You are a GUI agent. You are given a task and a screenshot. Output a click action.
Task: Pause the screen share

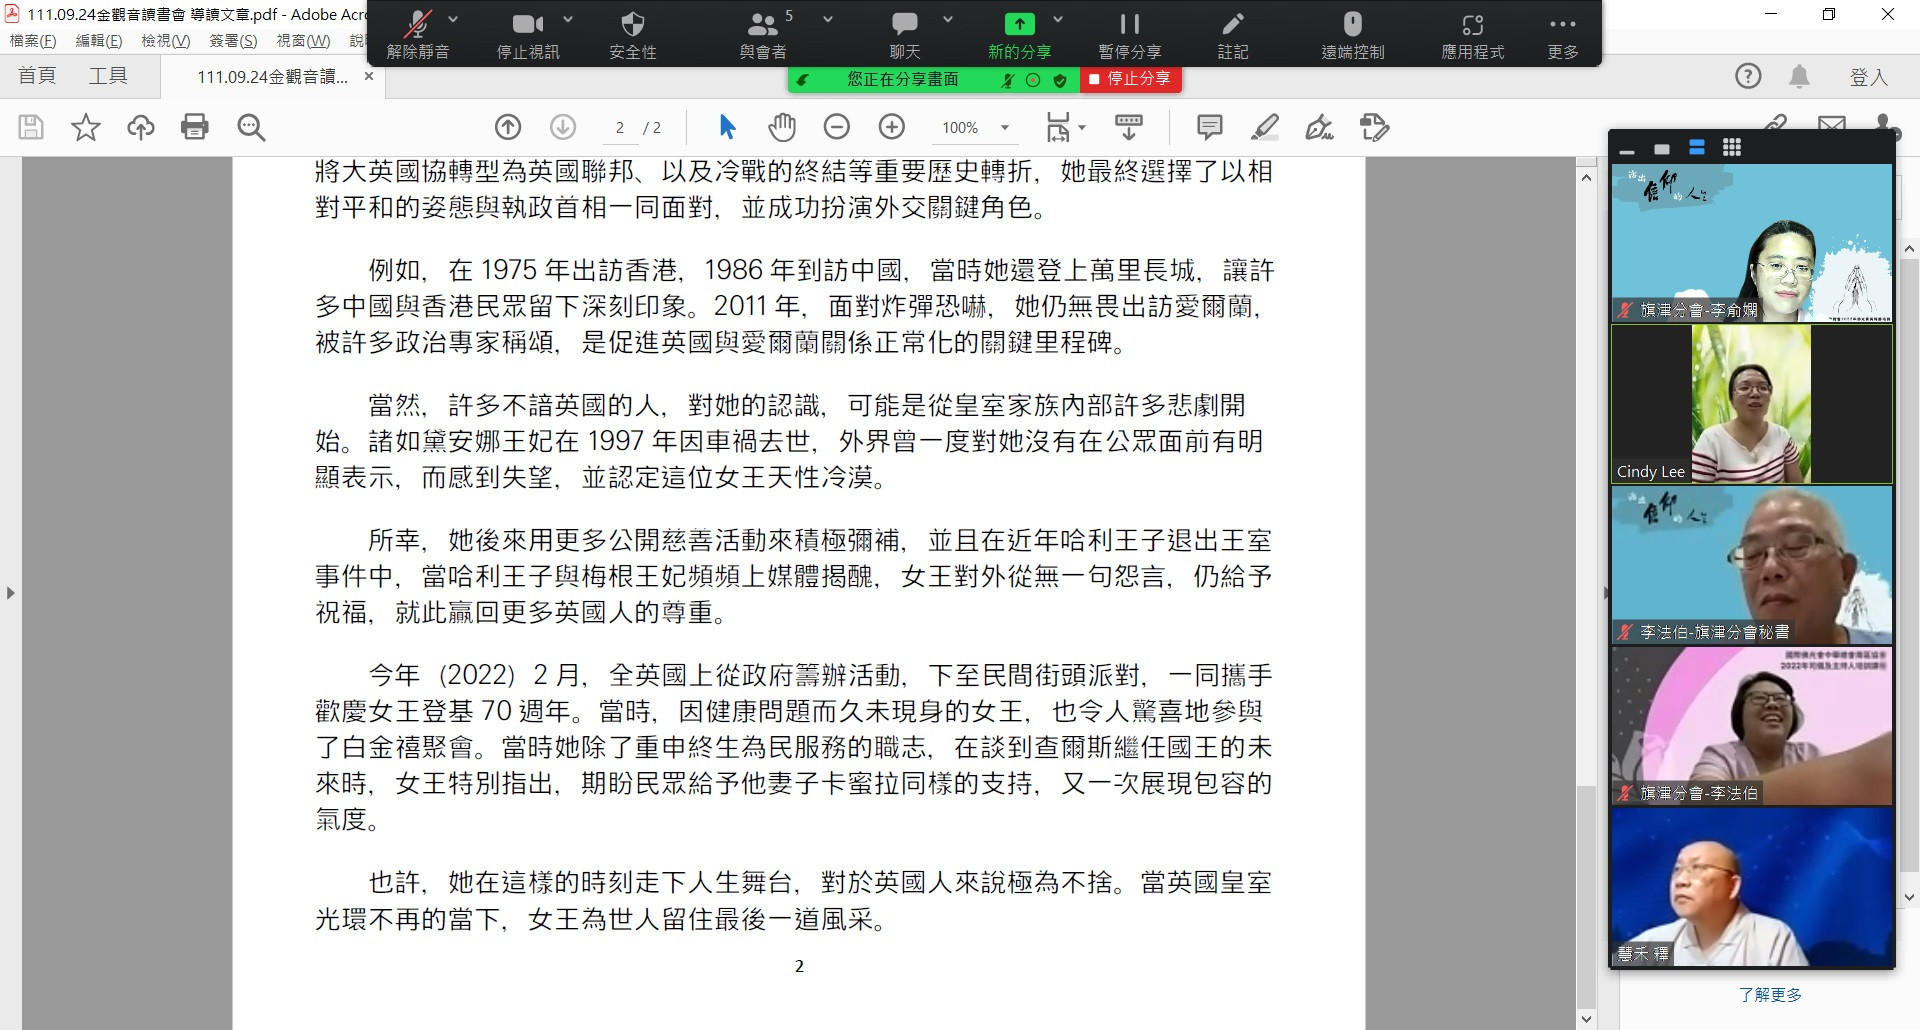[1129, 35]
